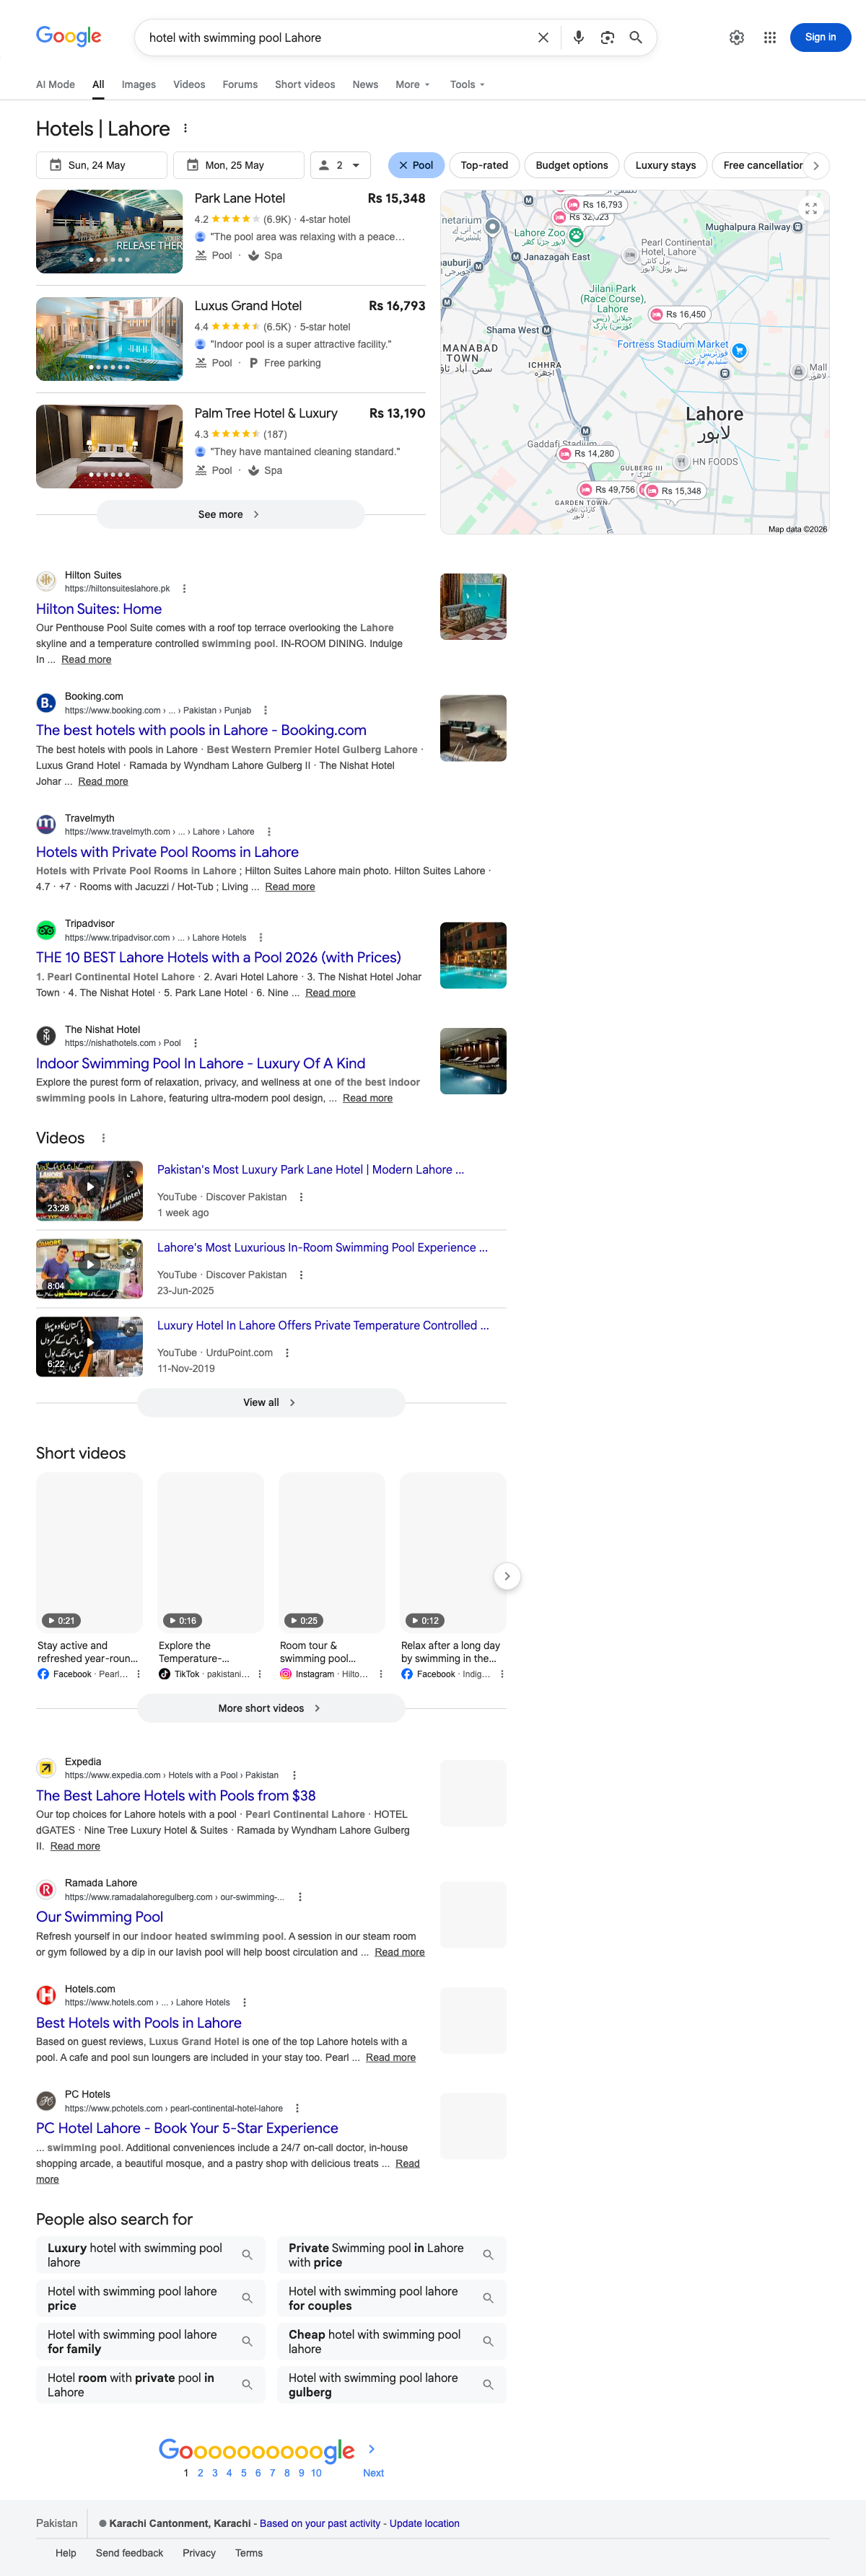Image resolution: width=866 pixels, height=2576 pixels.
Task: Open options for first short video
Action: pyautogui.click(x=138, y=1674)
